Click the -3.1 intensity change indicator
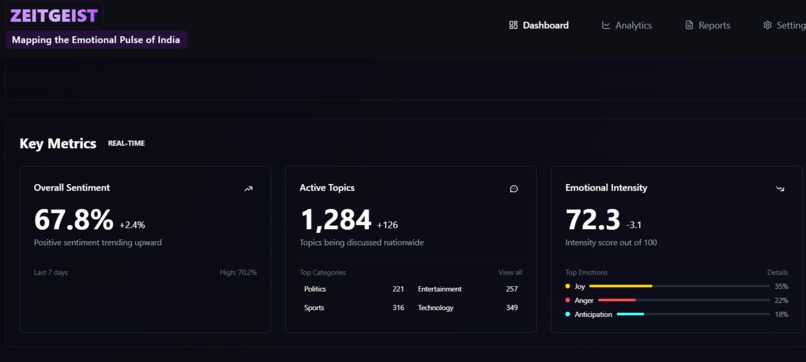The height and width of the screenshot is (362, 806). click(634, 225)
